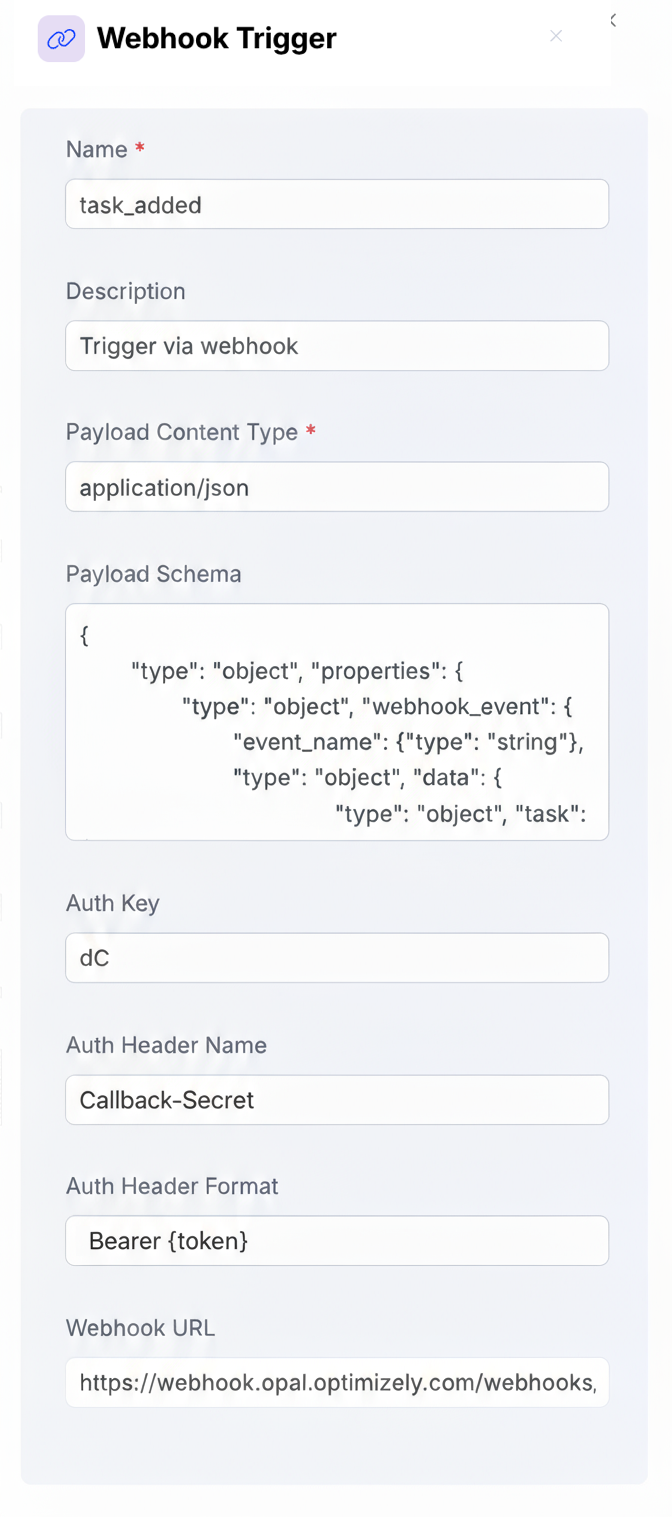The height and width of the screenshot is (1517, 672).
Task: Click inside the Payload Schema JSON editor
Action: coord(337,721)
